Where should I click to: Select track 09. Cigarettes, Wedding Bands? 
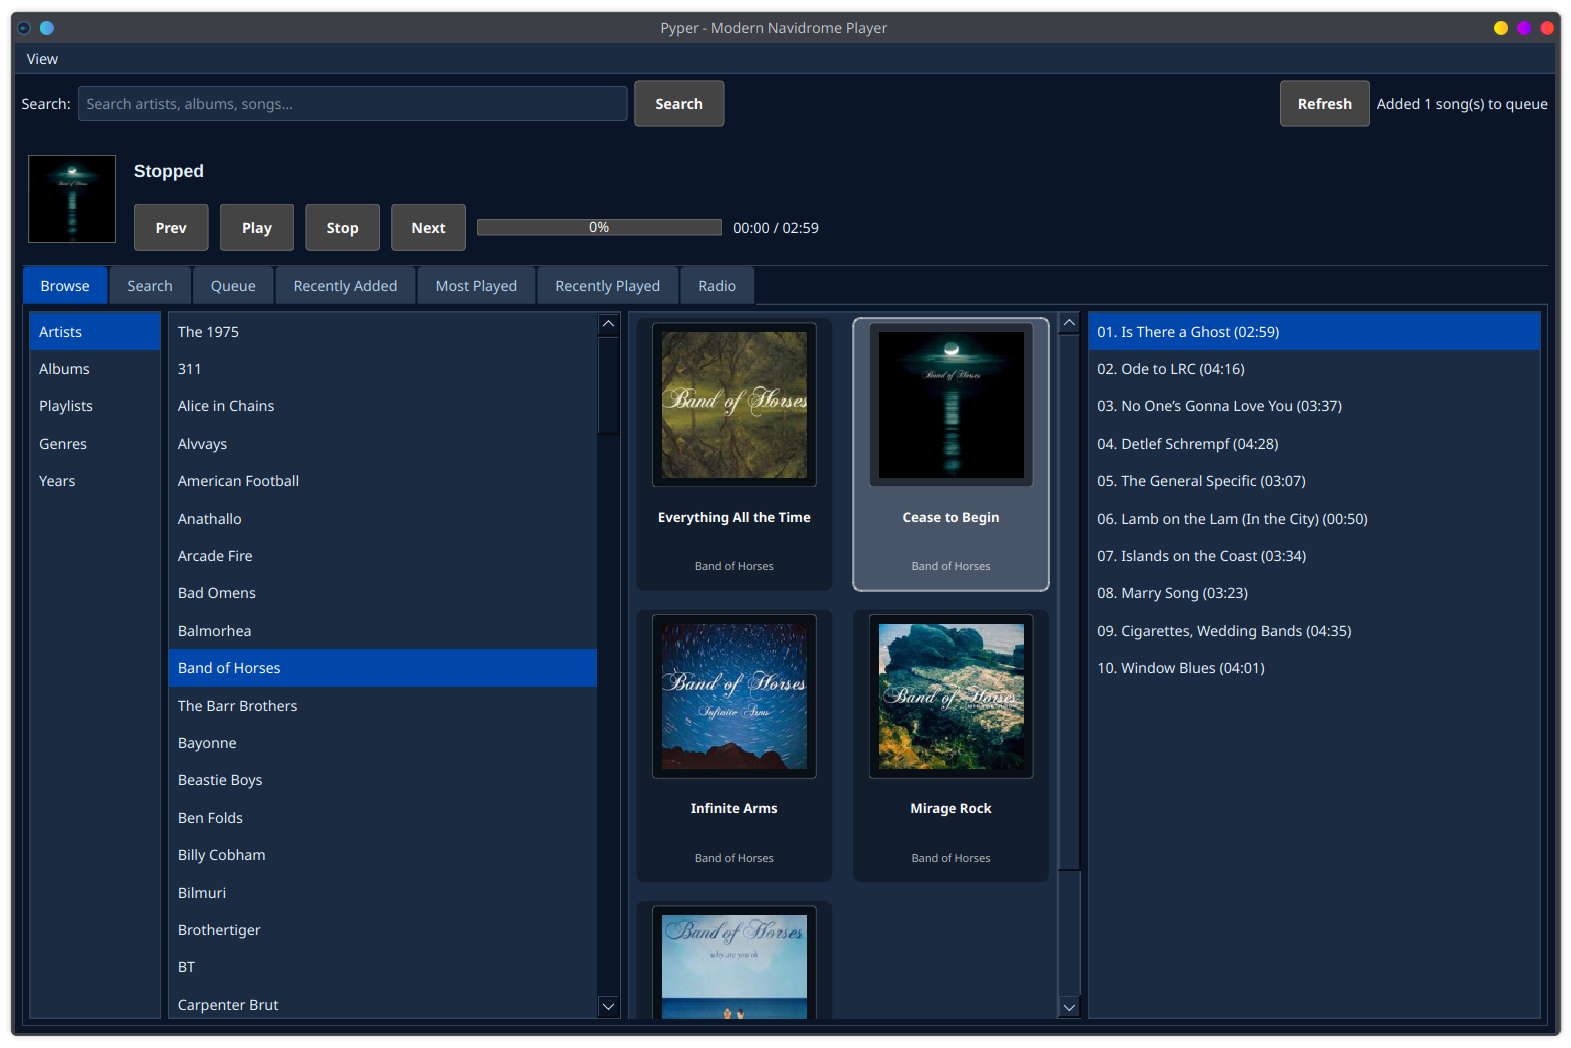[x=1314, y=631]
